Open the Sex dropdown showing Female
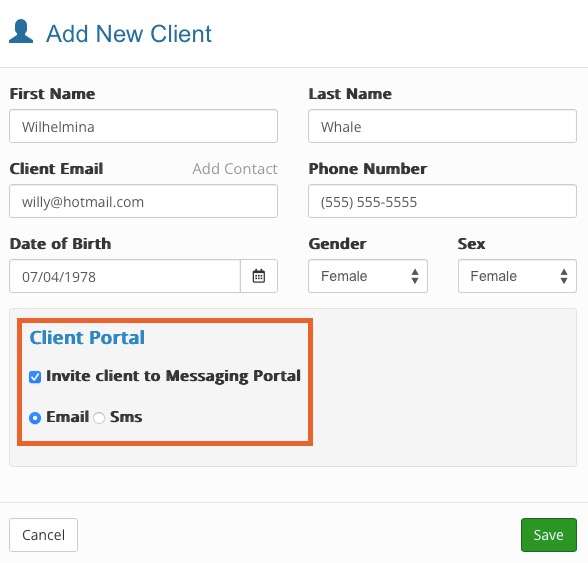 click(x=517, y=276)
